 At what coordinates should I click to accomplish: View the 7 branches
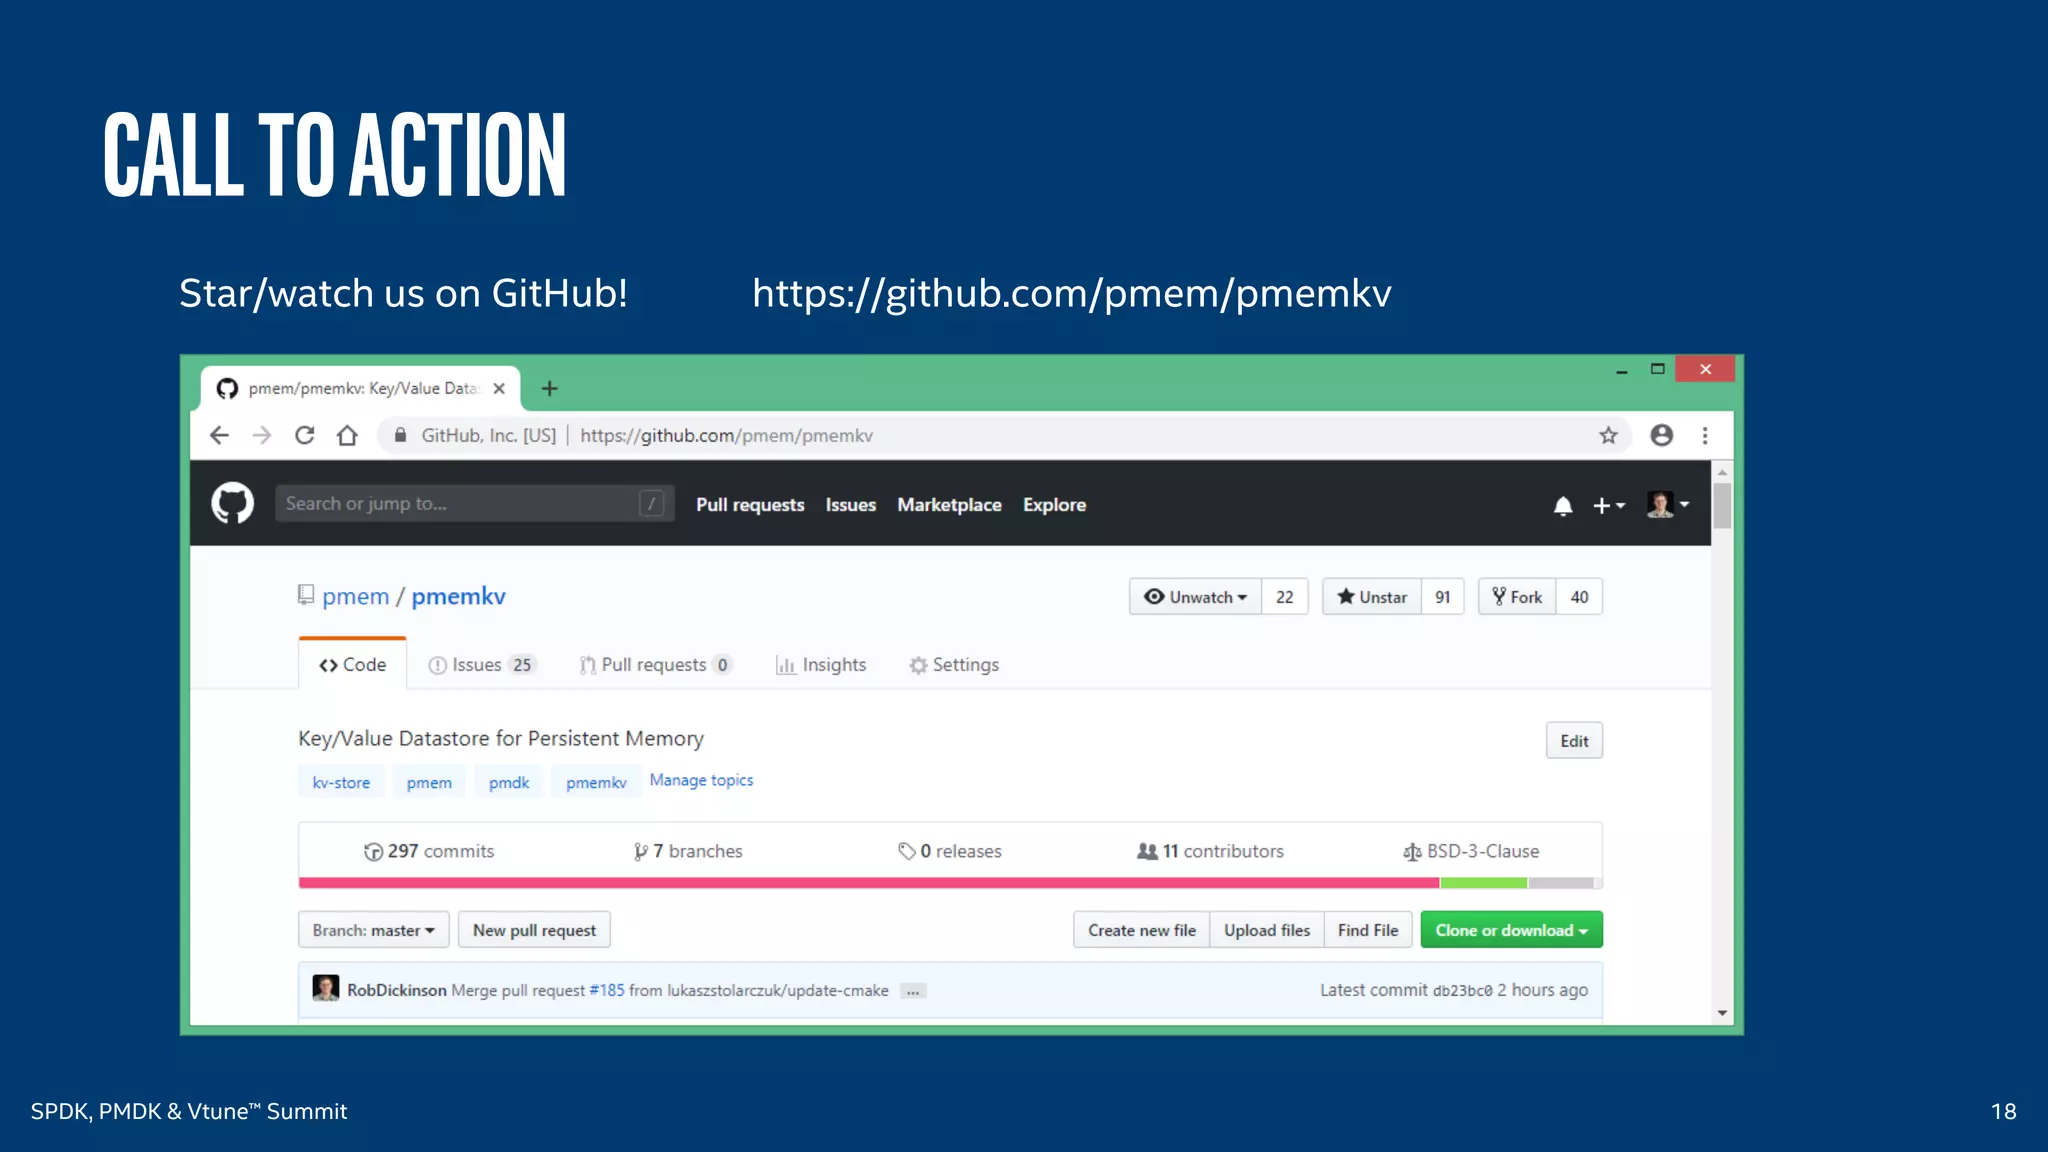[688, 851]
